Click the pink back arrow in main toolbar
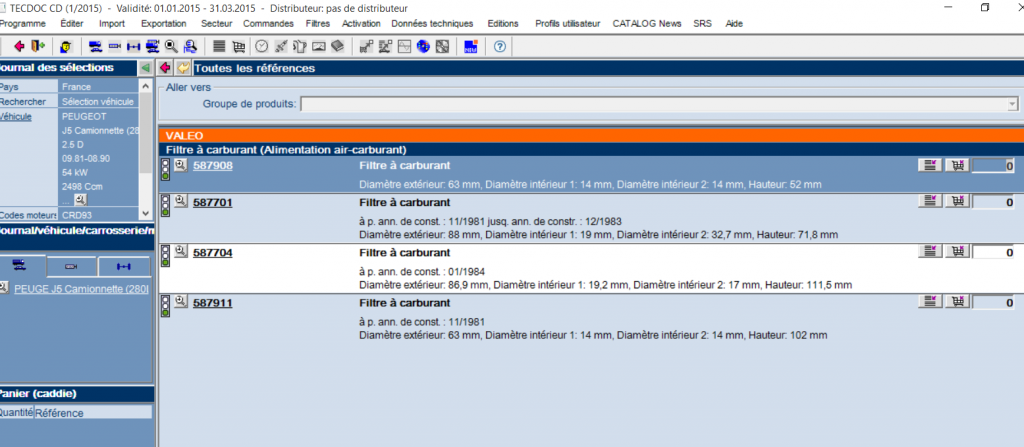 pyautogui.click(x=19, y=46)
